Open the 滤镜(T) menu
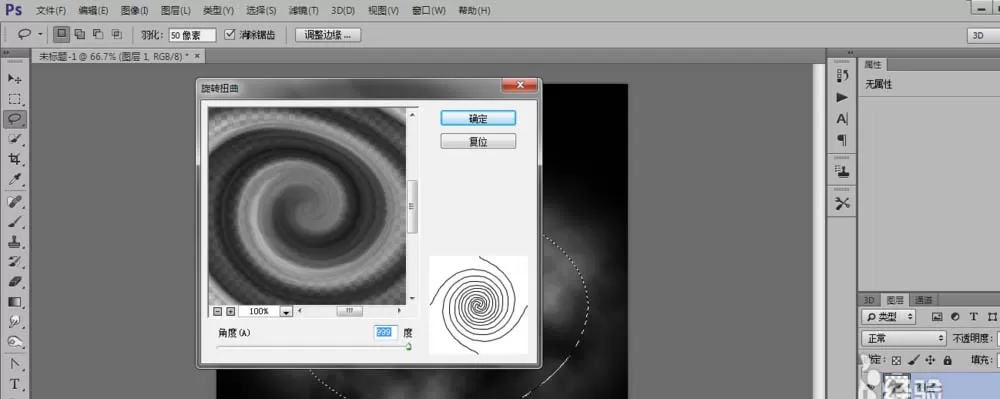 (304, 10)
